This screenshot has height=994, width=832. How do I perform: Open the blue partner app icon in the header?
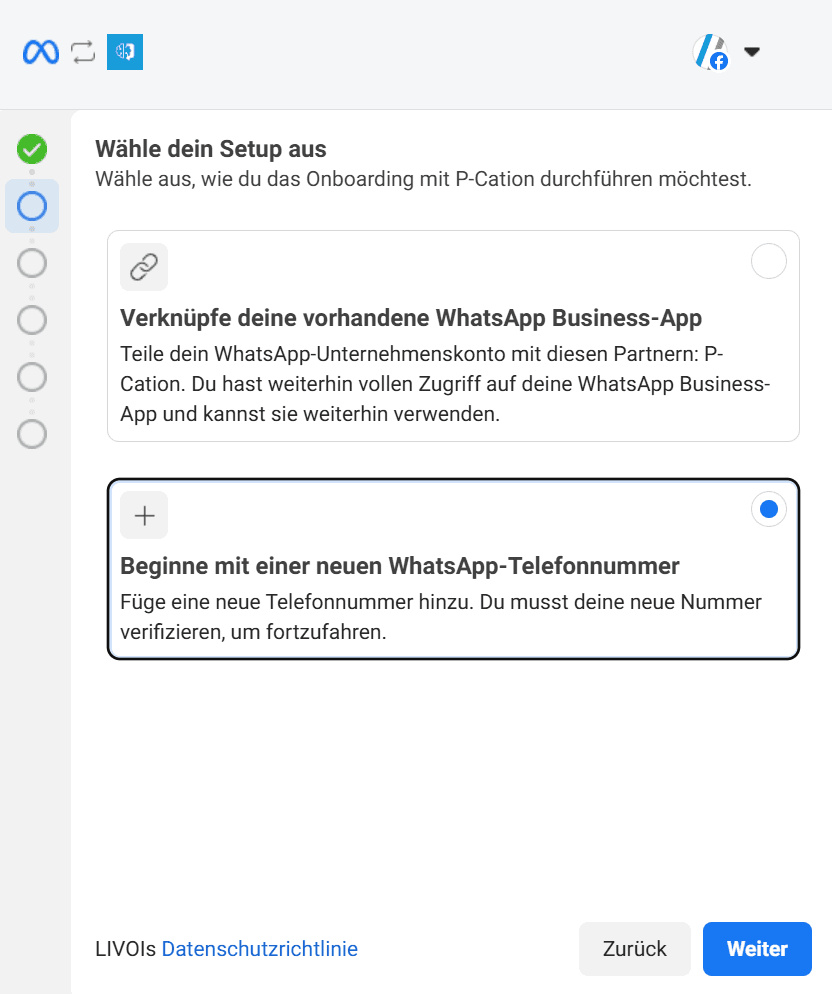(124, 52)
